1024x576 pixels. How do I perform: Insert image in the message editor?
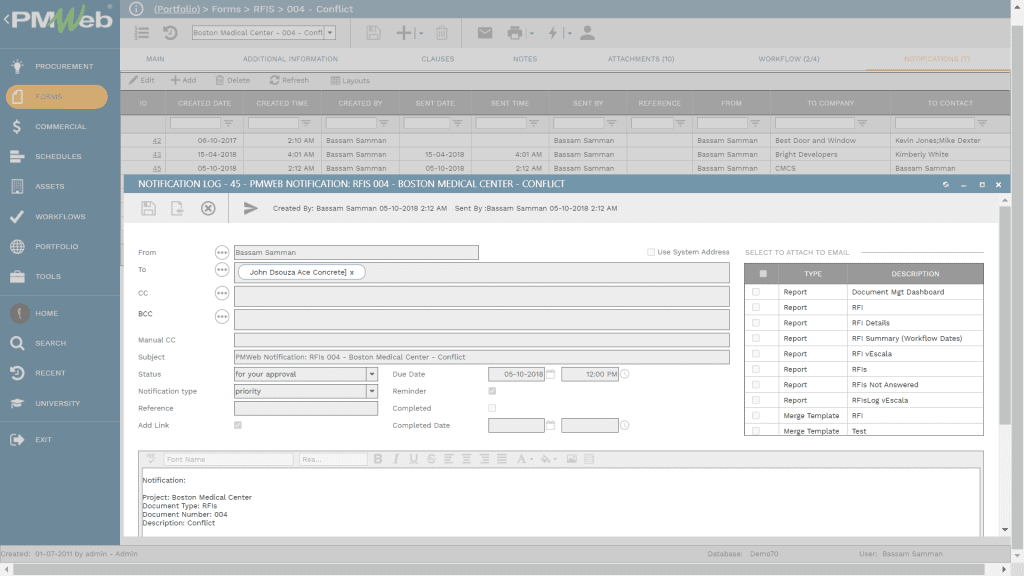click(571, 459)
